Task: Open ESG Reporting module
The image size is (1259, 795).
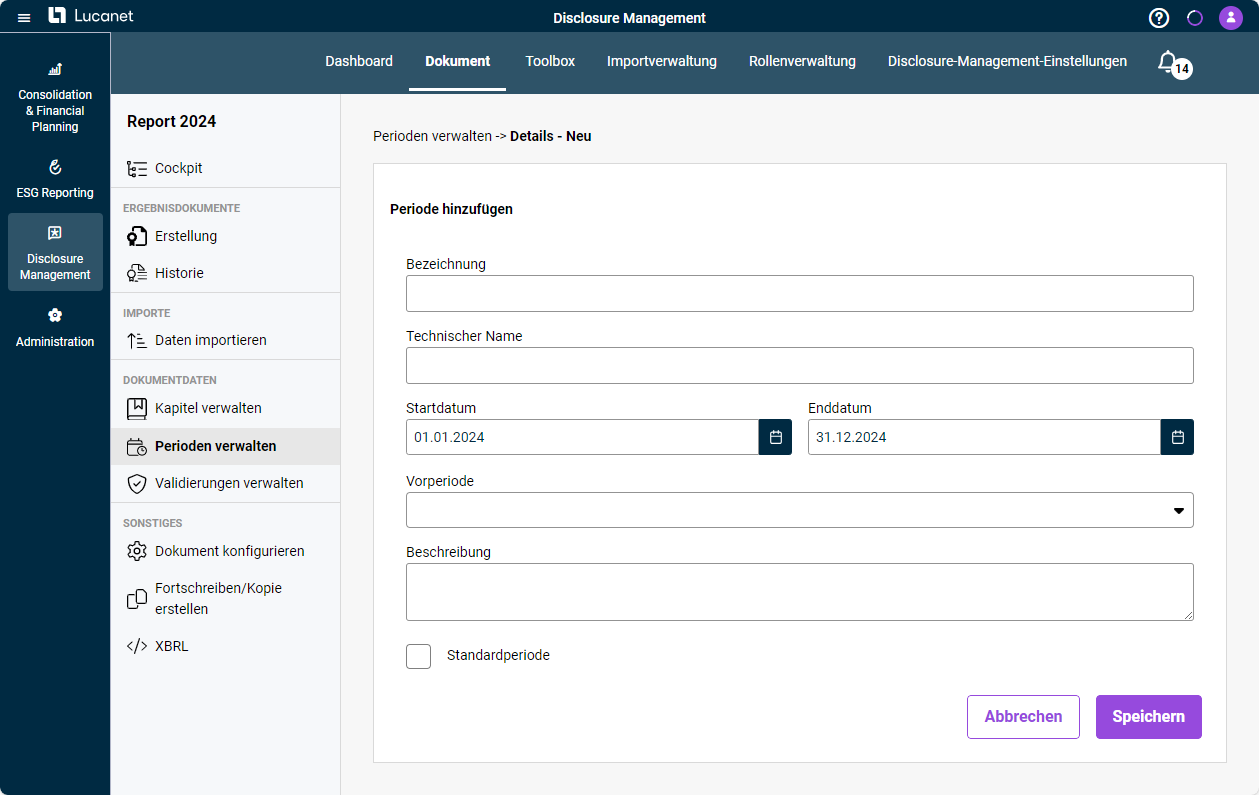Action: click(55, 179)
